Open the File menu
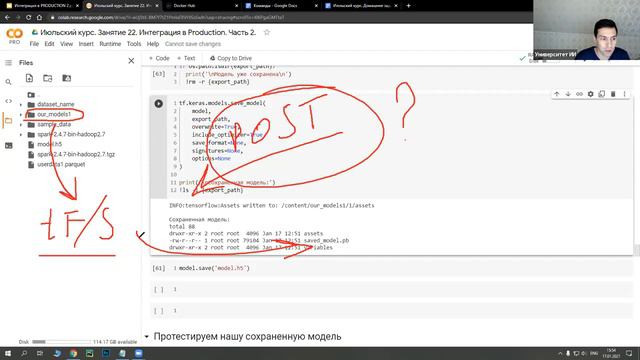640x360 pixels. pyautogui.click(x=34, y=44)
